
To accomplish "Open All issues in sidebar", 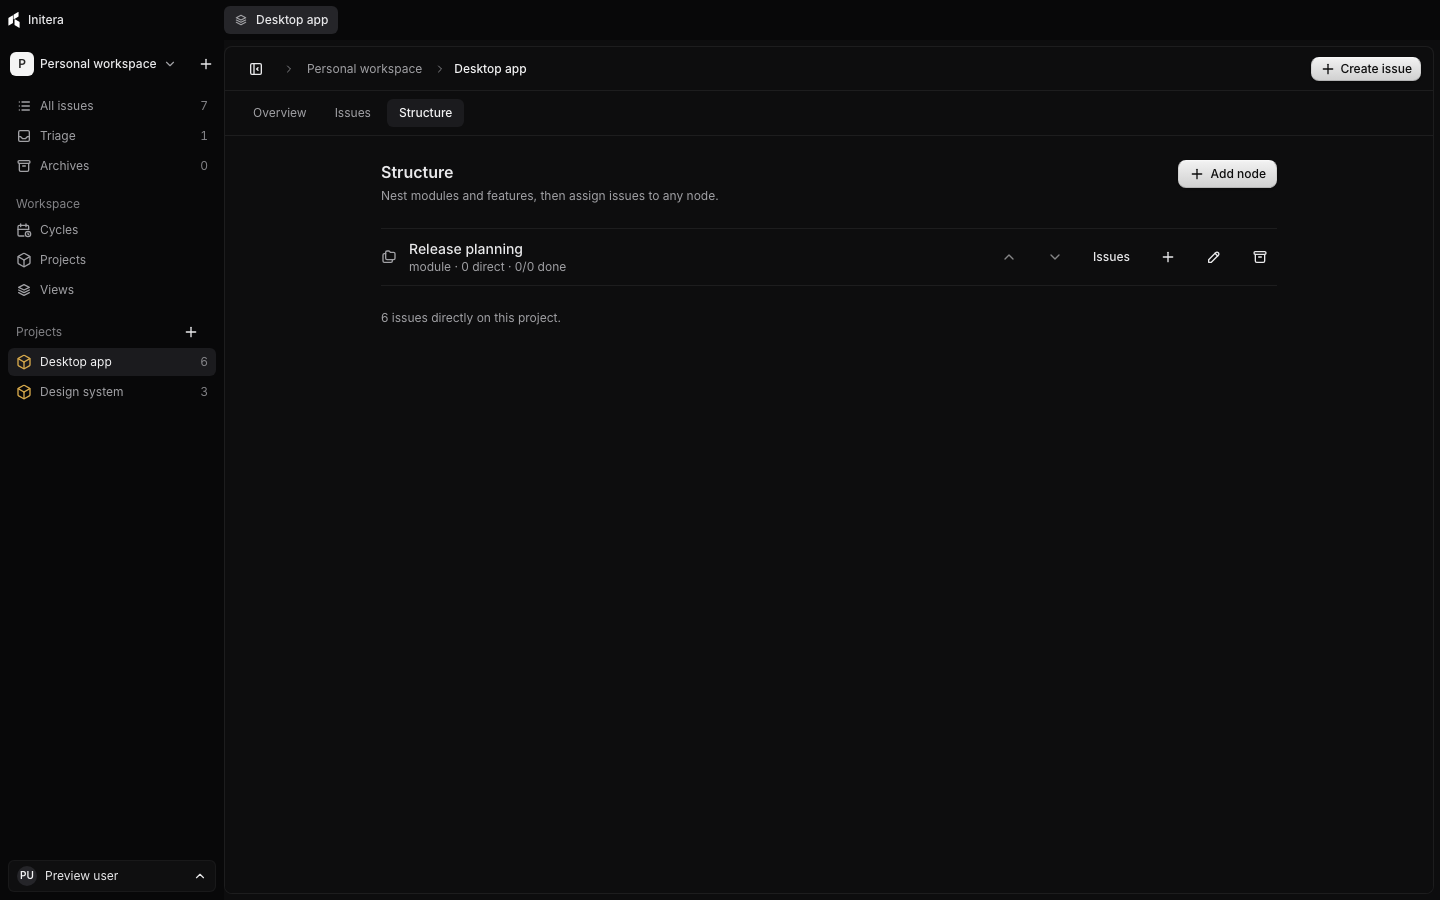I will 112,106.
